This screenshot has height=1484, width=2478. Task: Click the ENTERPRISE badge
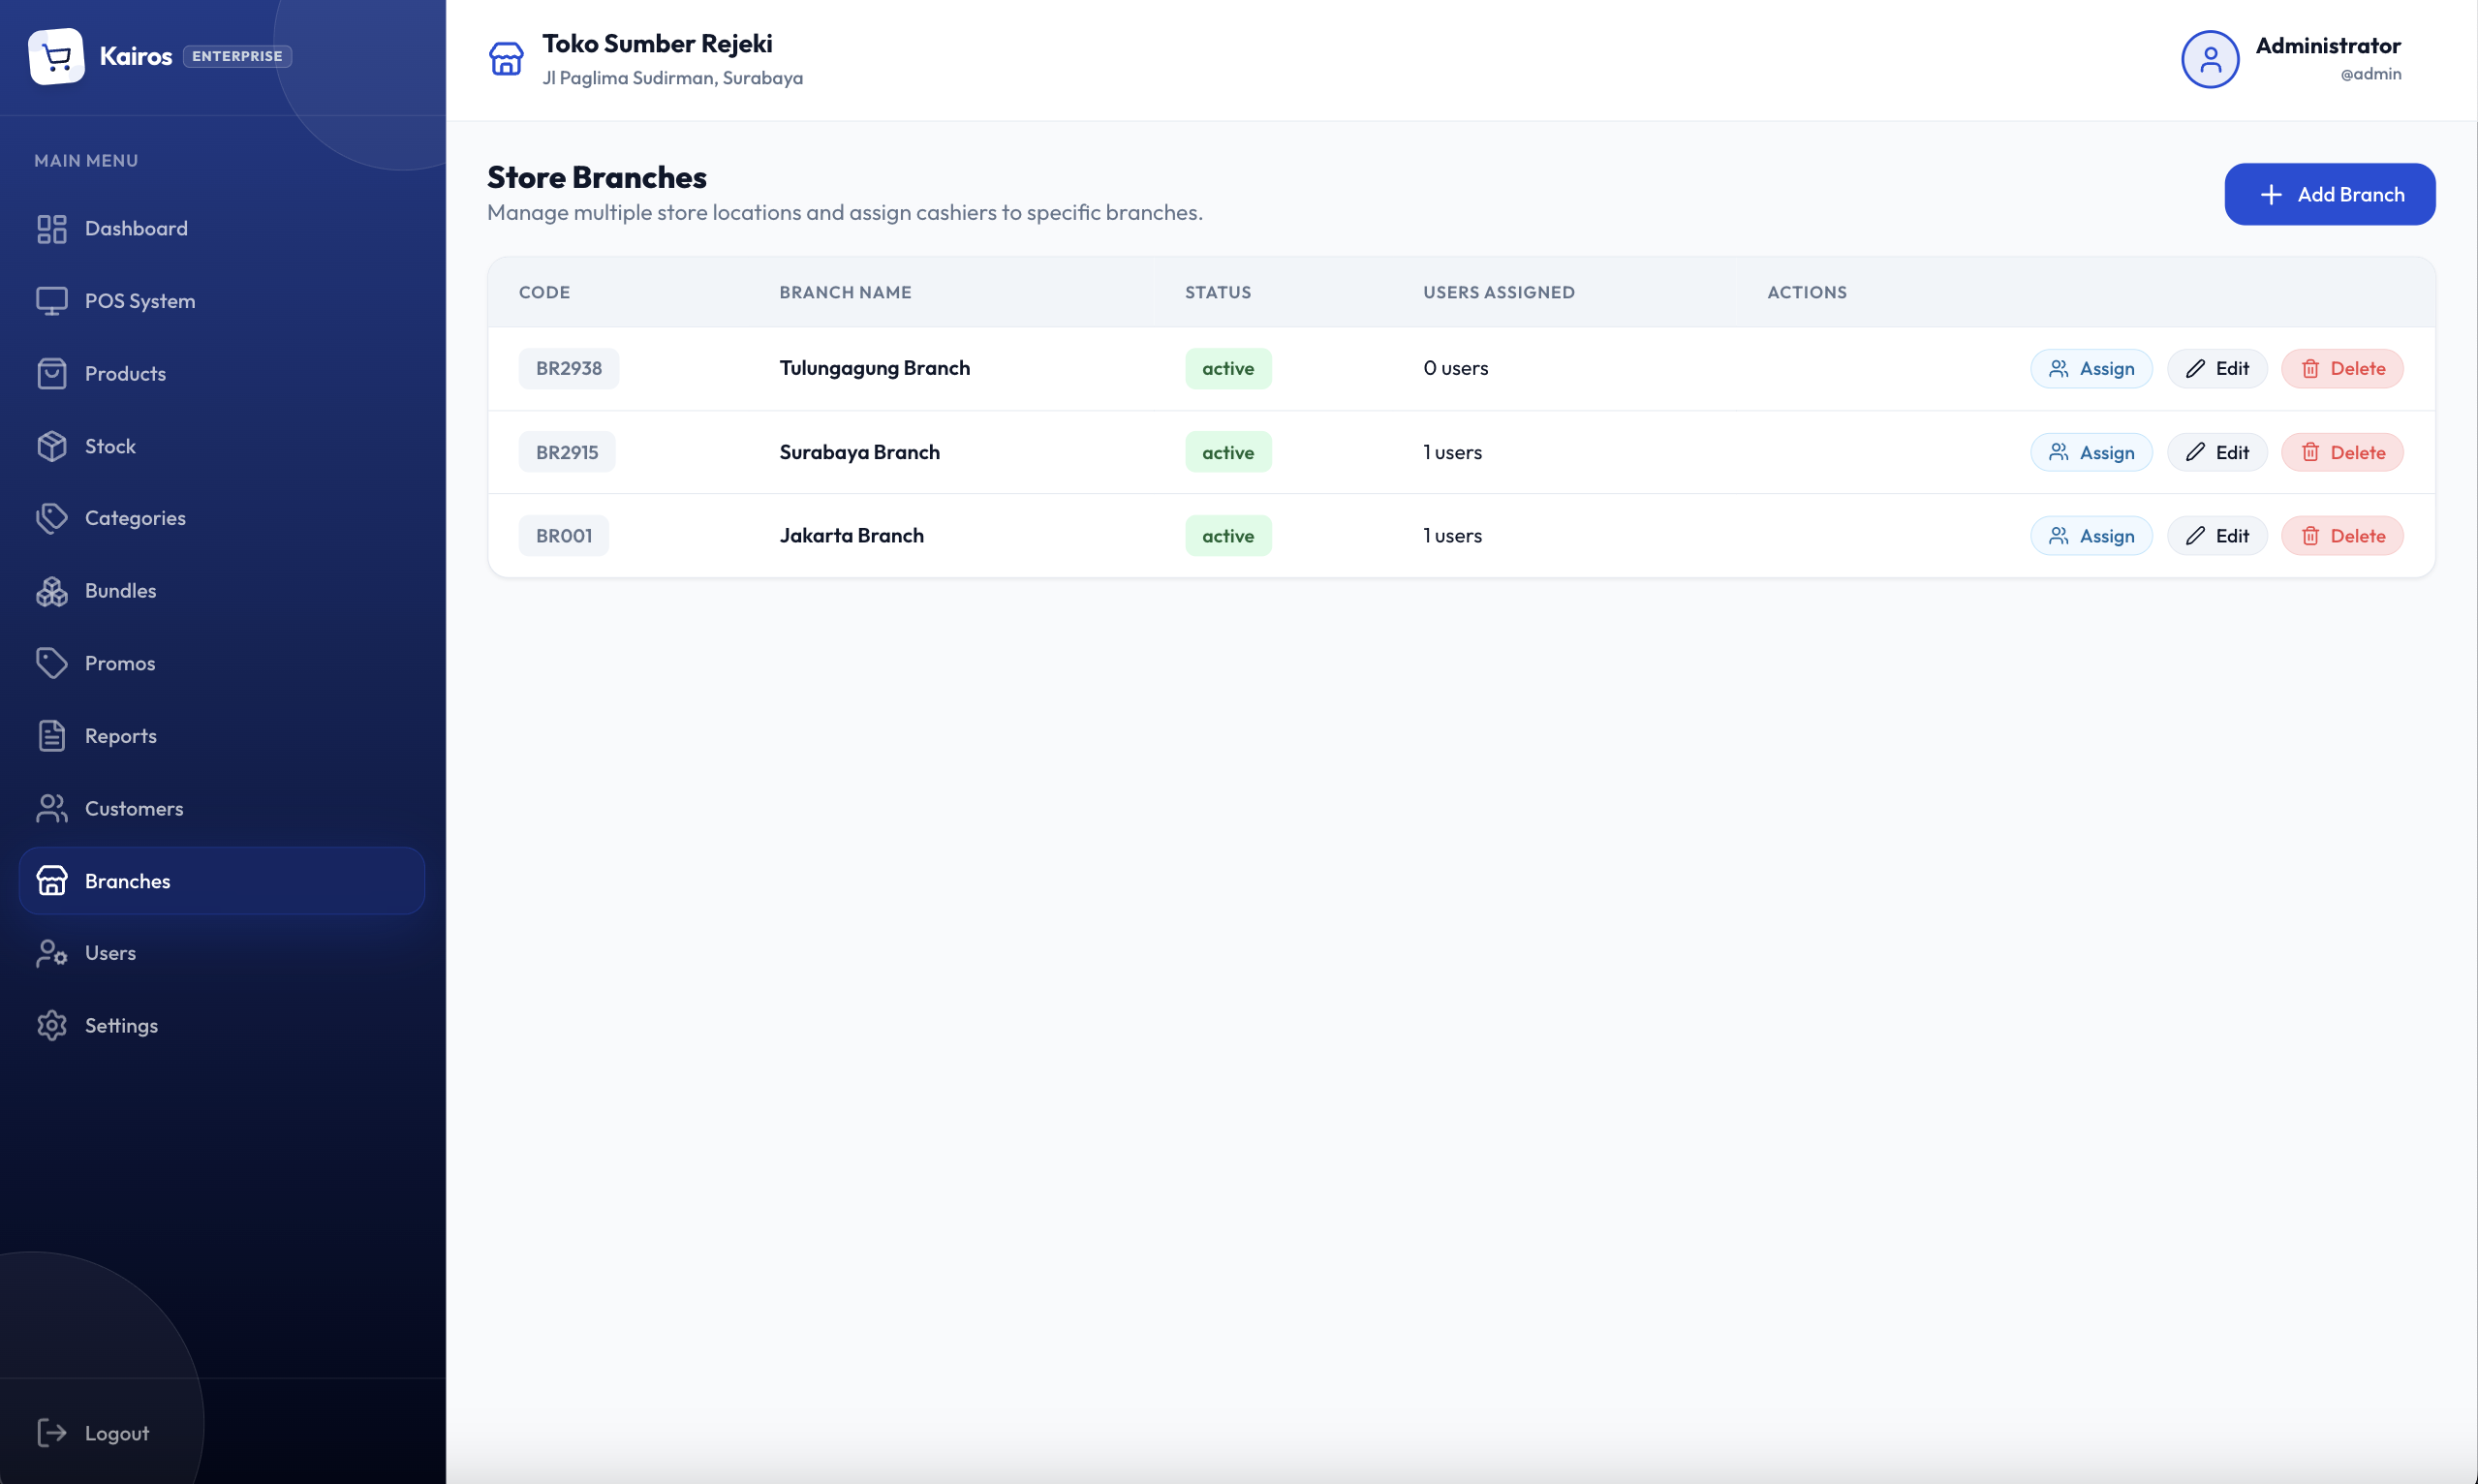click(237, 56)
